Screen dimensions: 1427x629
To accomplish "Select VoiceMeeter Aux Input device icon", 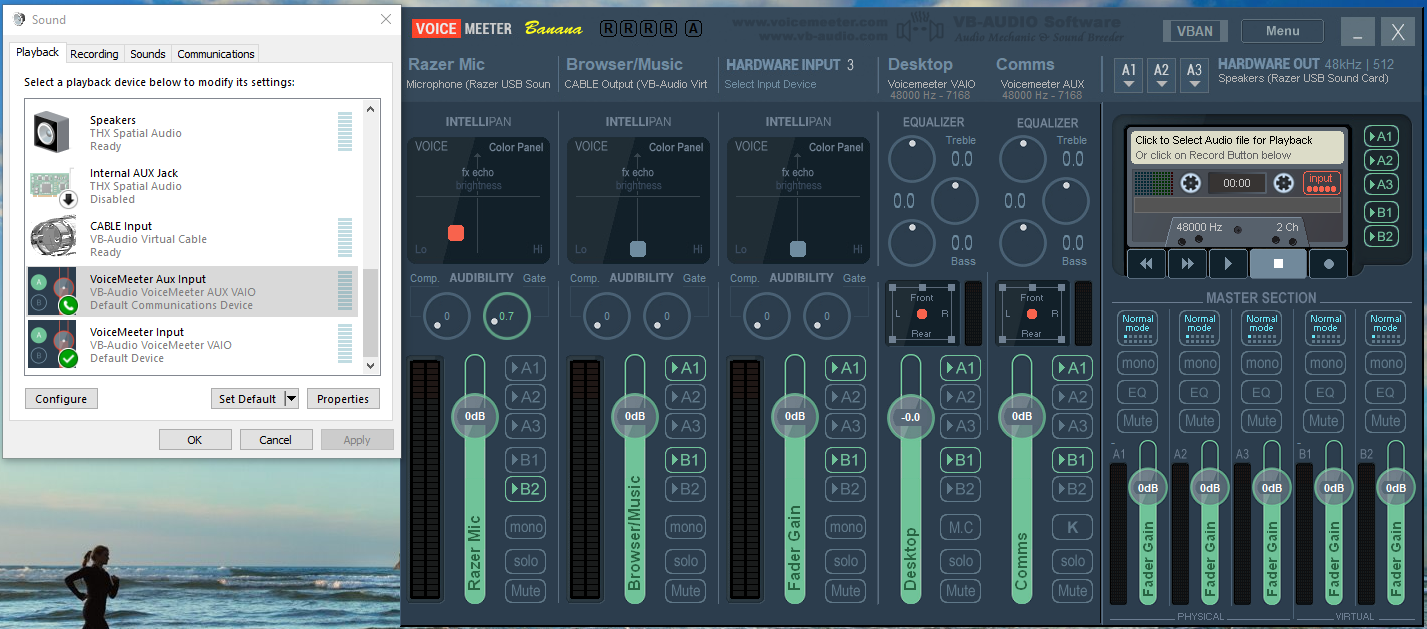I will [52, 291].
